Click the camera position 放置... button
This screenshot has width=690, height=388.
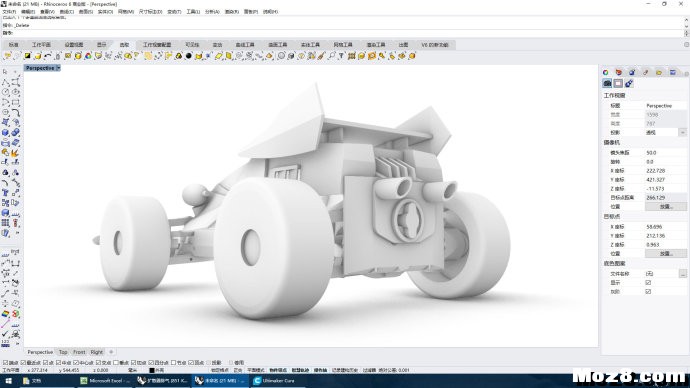click(x=666, y=207)
